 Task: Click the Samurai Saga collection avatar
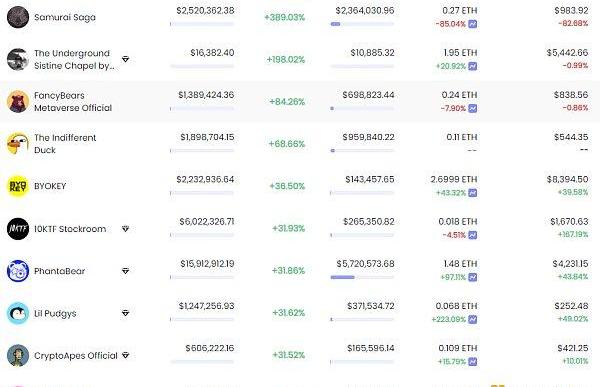(18, 17)
